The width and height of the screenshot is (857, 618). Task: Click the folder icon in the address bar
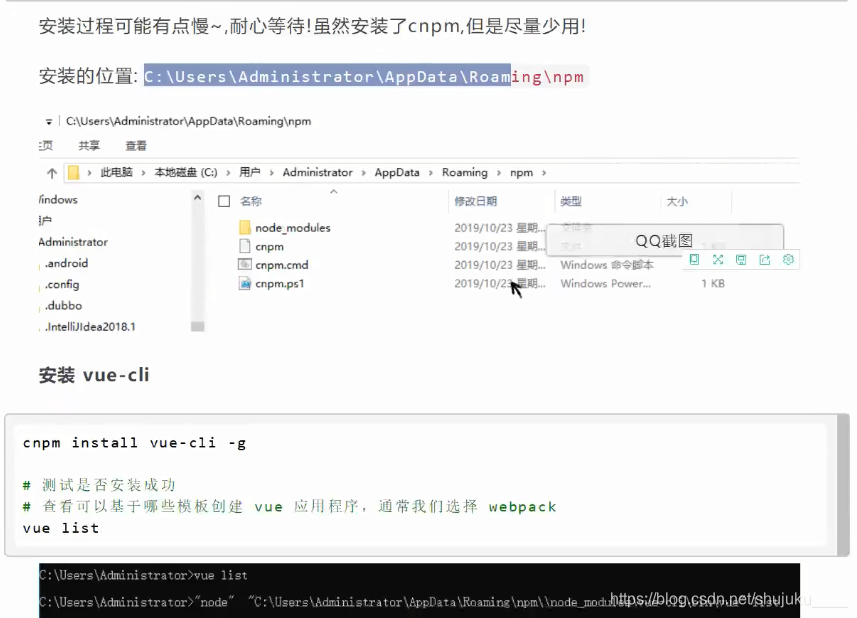click(x=74, y=172)
